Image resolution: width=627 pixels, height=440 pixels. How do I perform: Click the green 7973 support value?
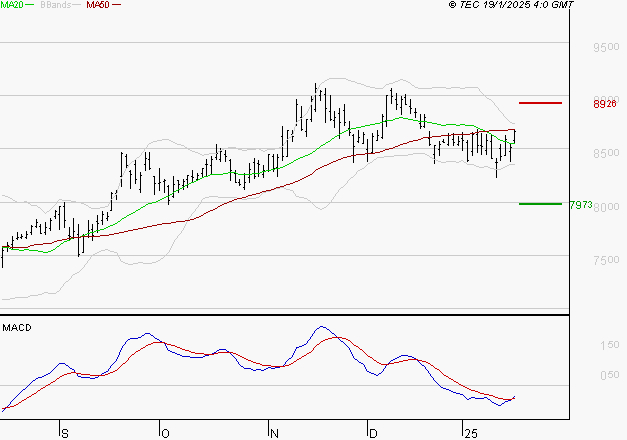click(581, 205)
